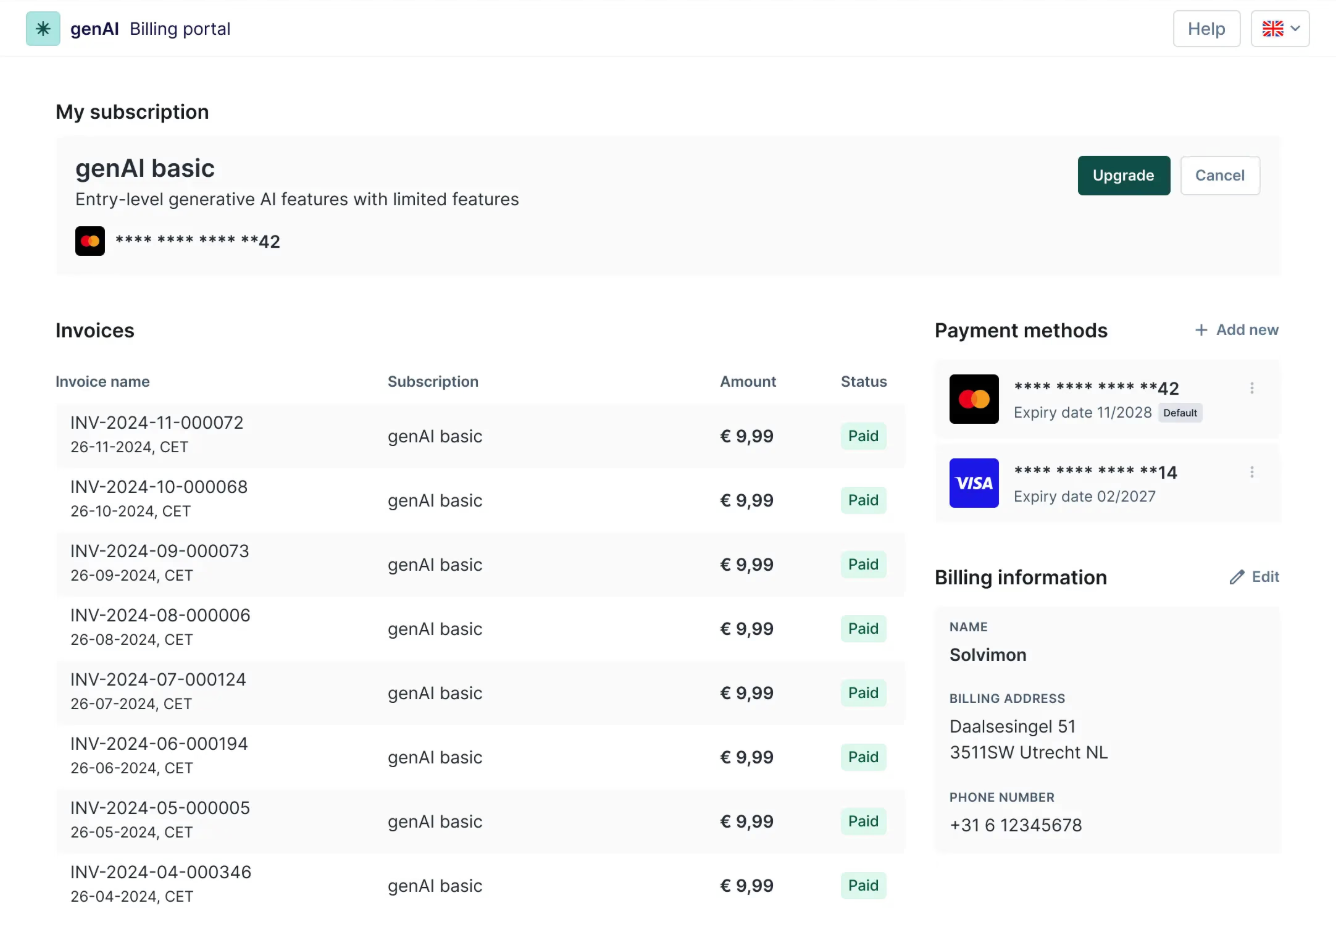1336x938 pixels.
Task: Click € 9,99 amount for INV-2024-11-000072
Action: [747, 436]
